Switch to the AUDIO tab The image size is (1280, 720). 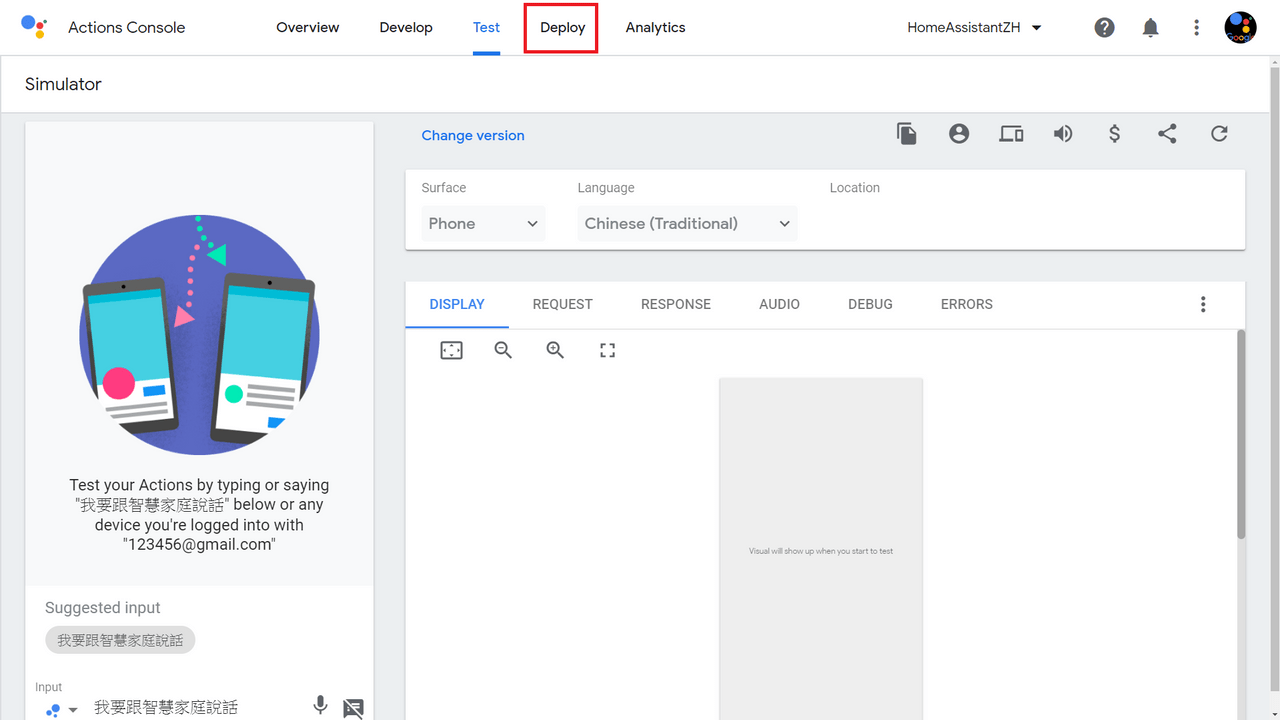click(x=780, y=304)
